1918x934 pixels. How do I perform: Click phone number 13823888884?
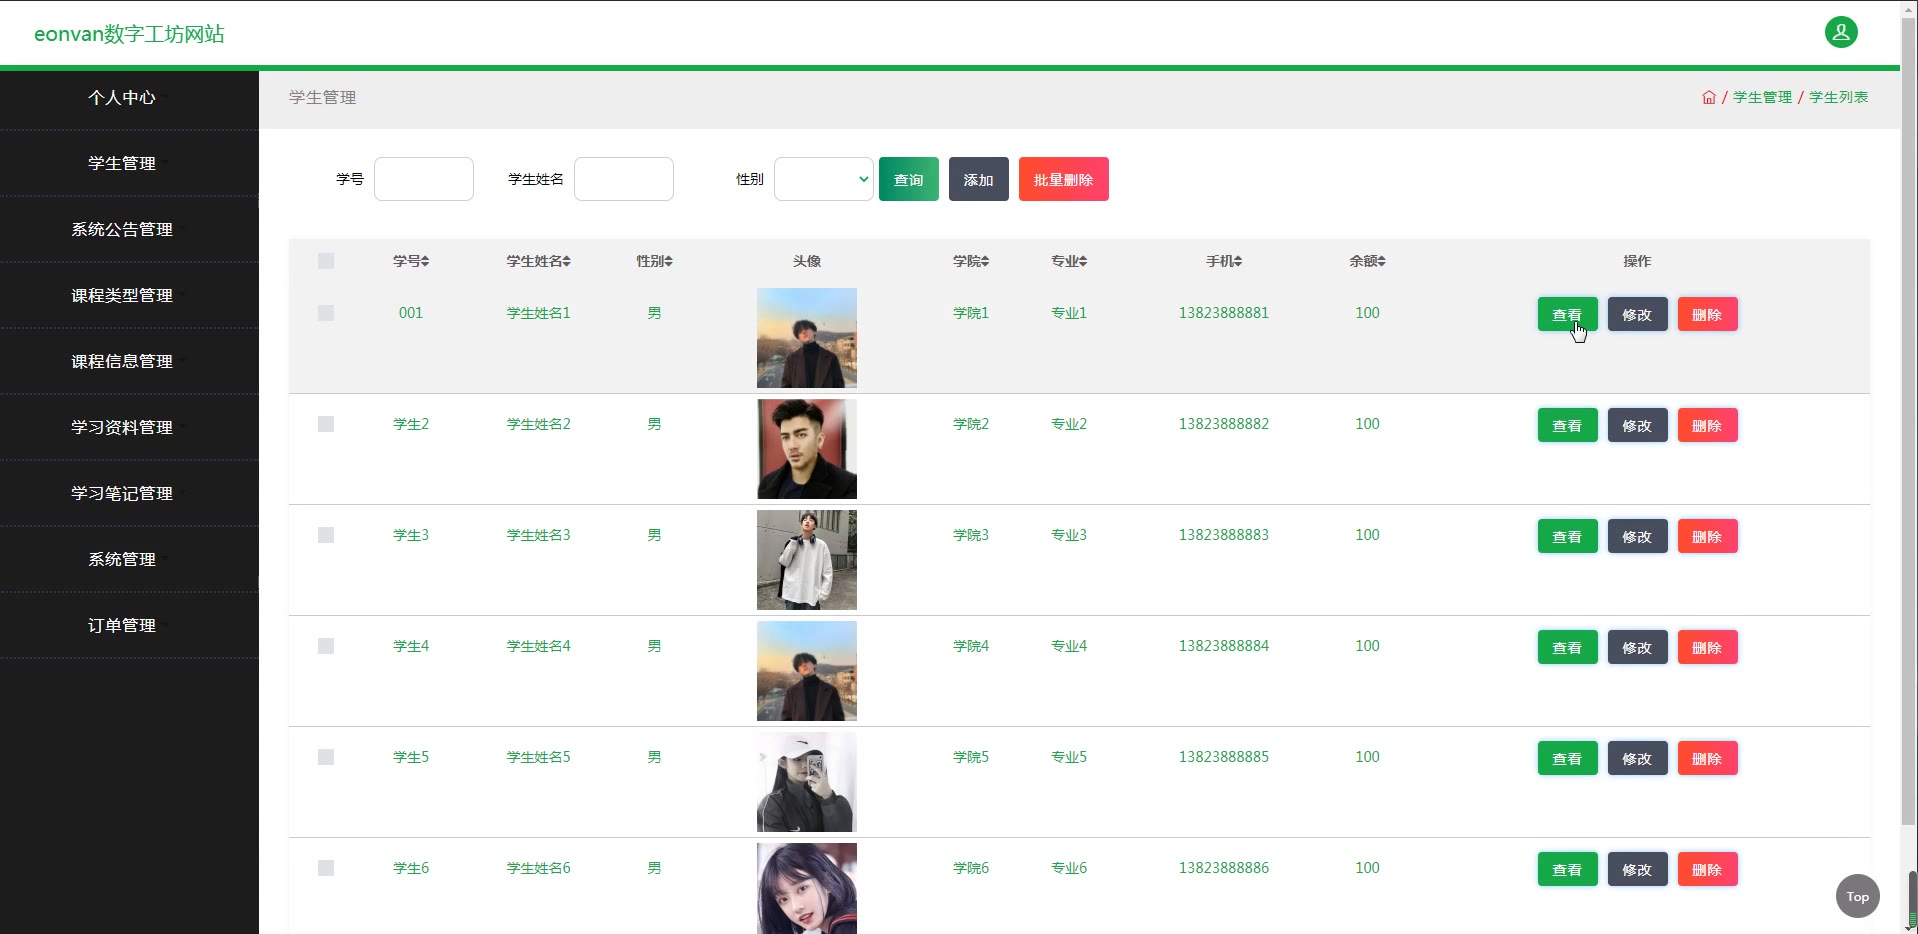coord(1224,646)
